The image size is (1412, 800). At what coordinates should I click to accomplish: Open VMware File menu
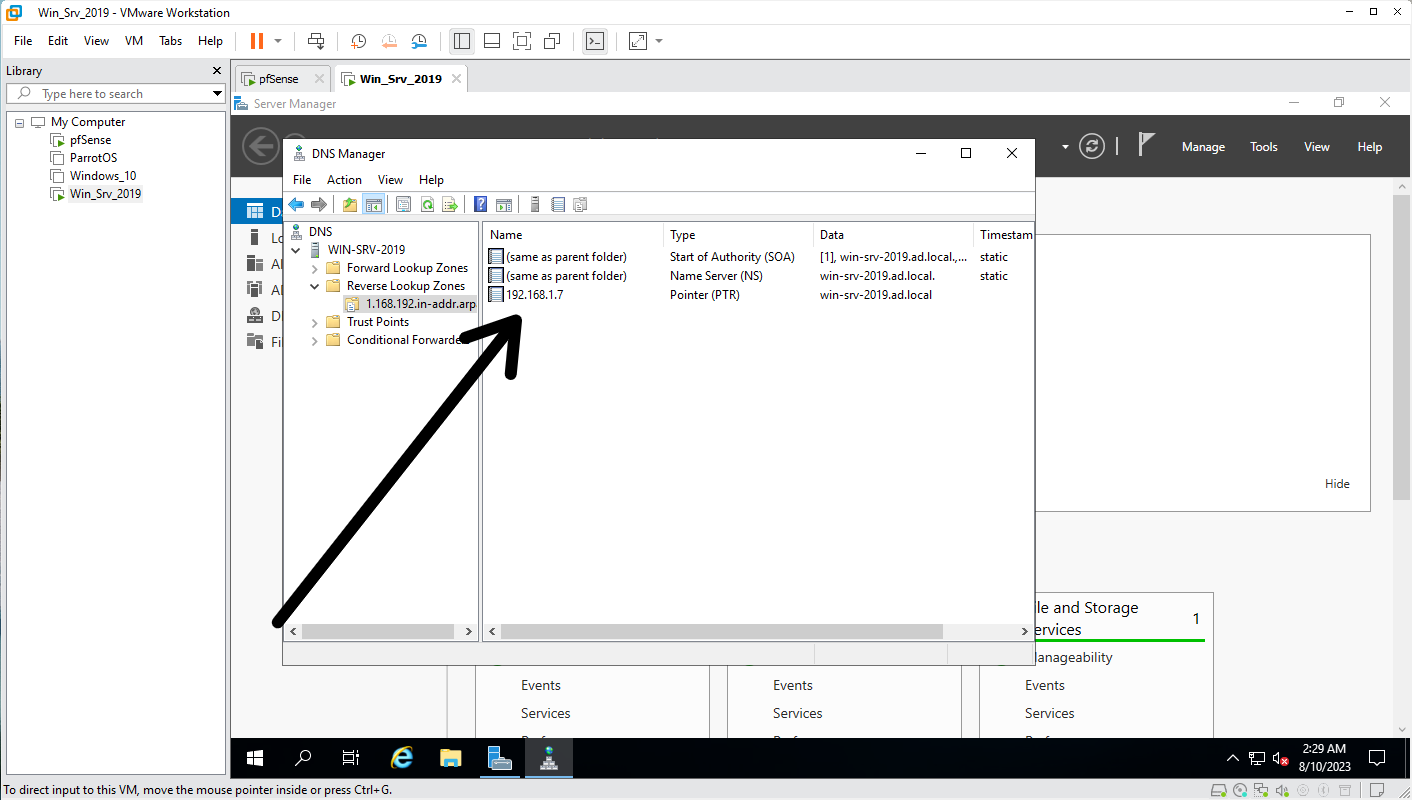tap(23, 41)
